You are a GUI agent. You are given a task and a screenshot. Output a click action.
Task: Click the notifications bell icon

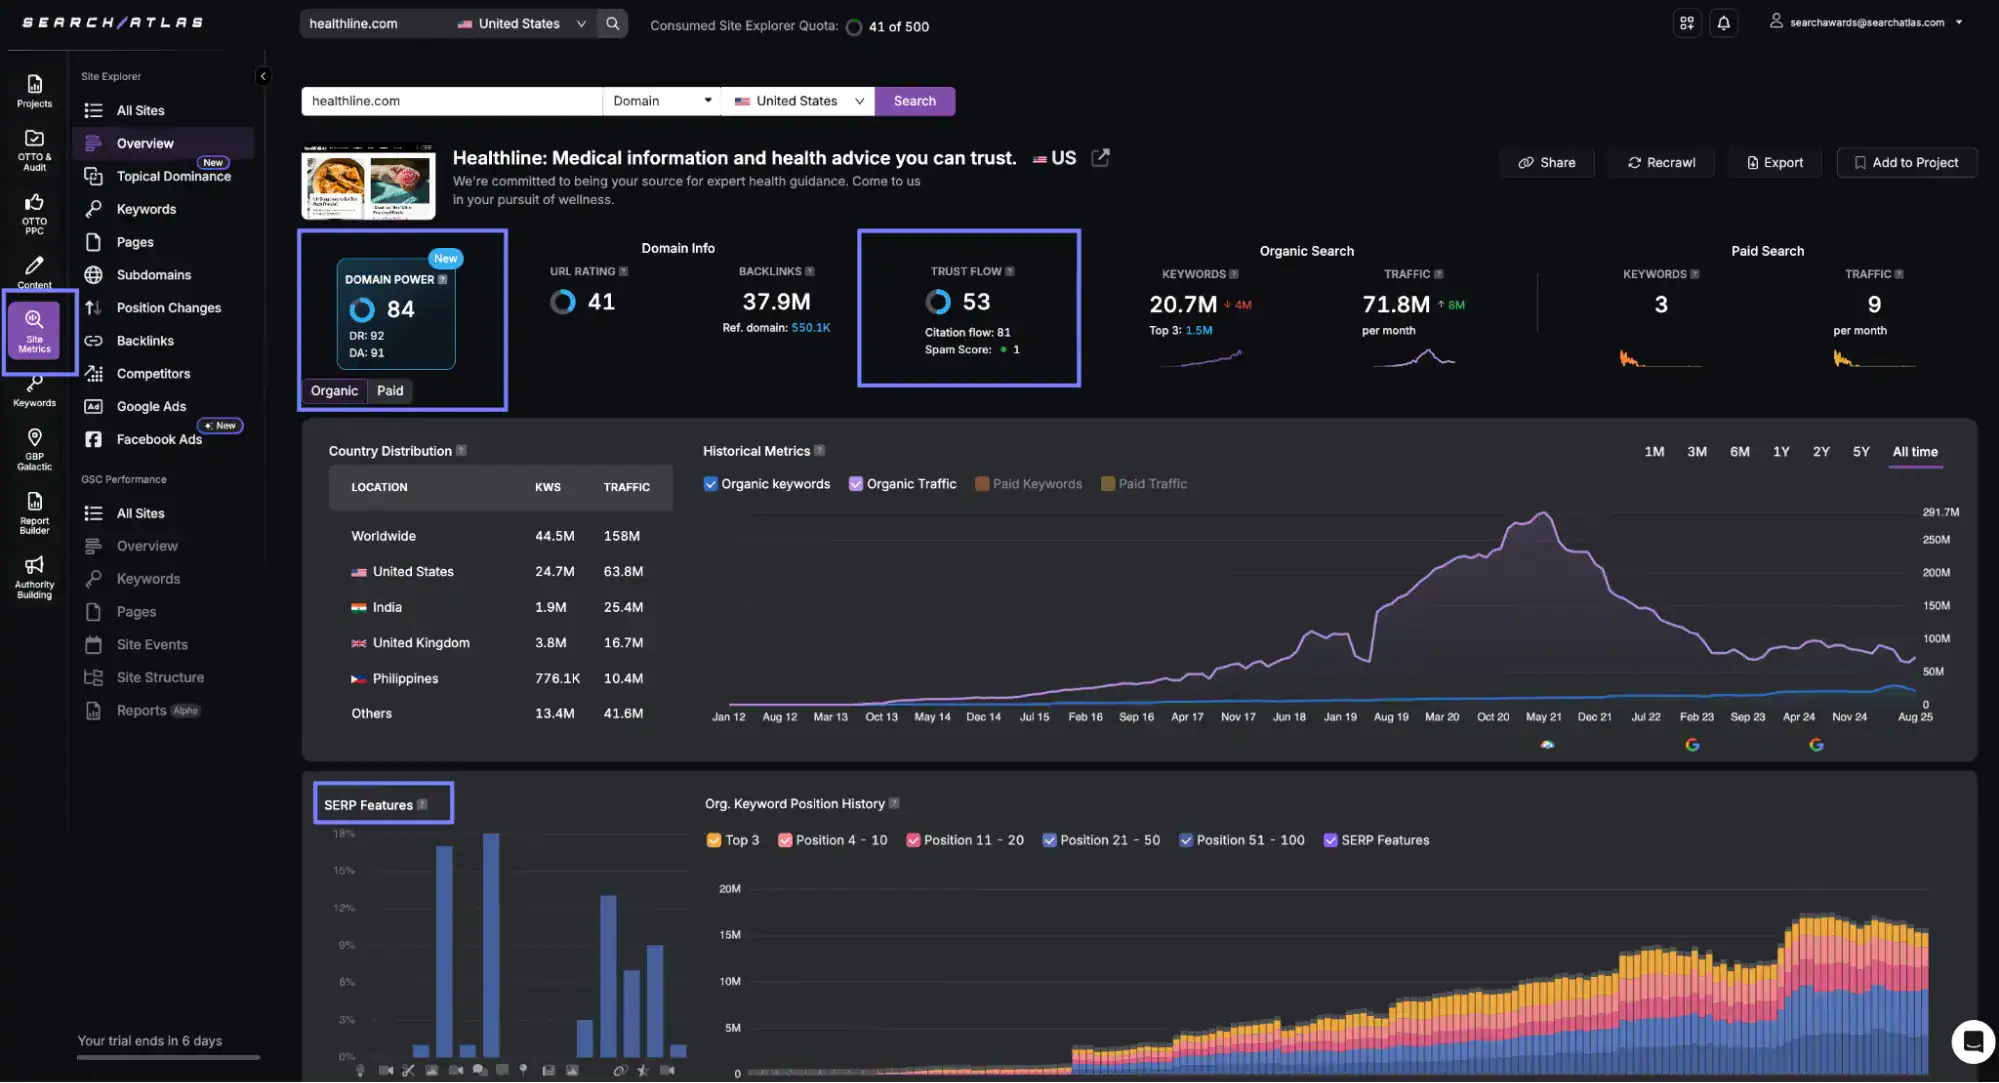[1723, 23]
